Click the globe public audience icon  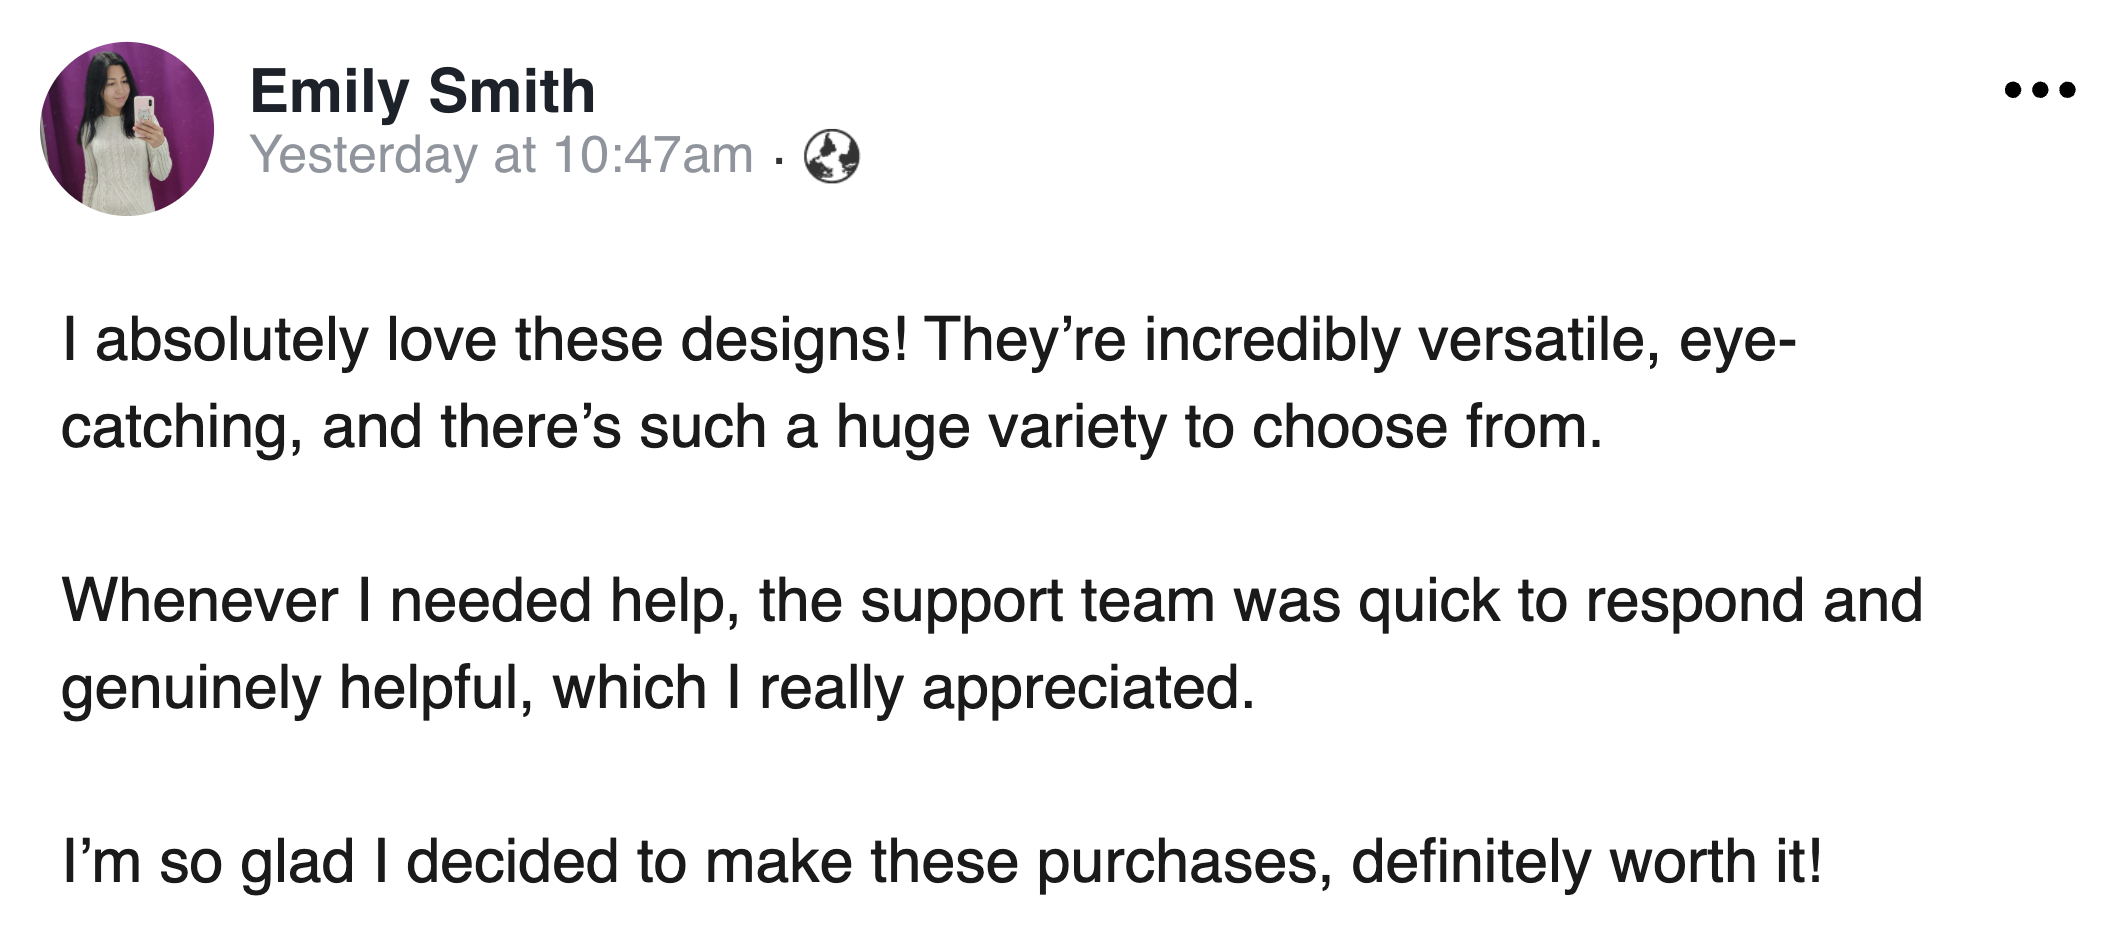832,157
